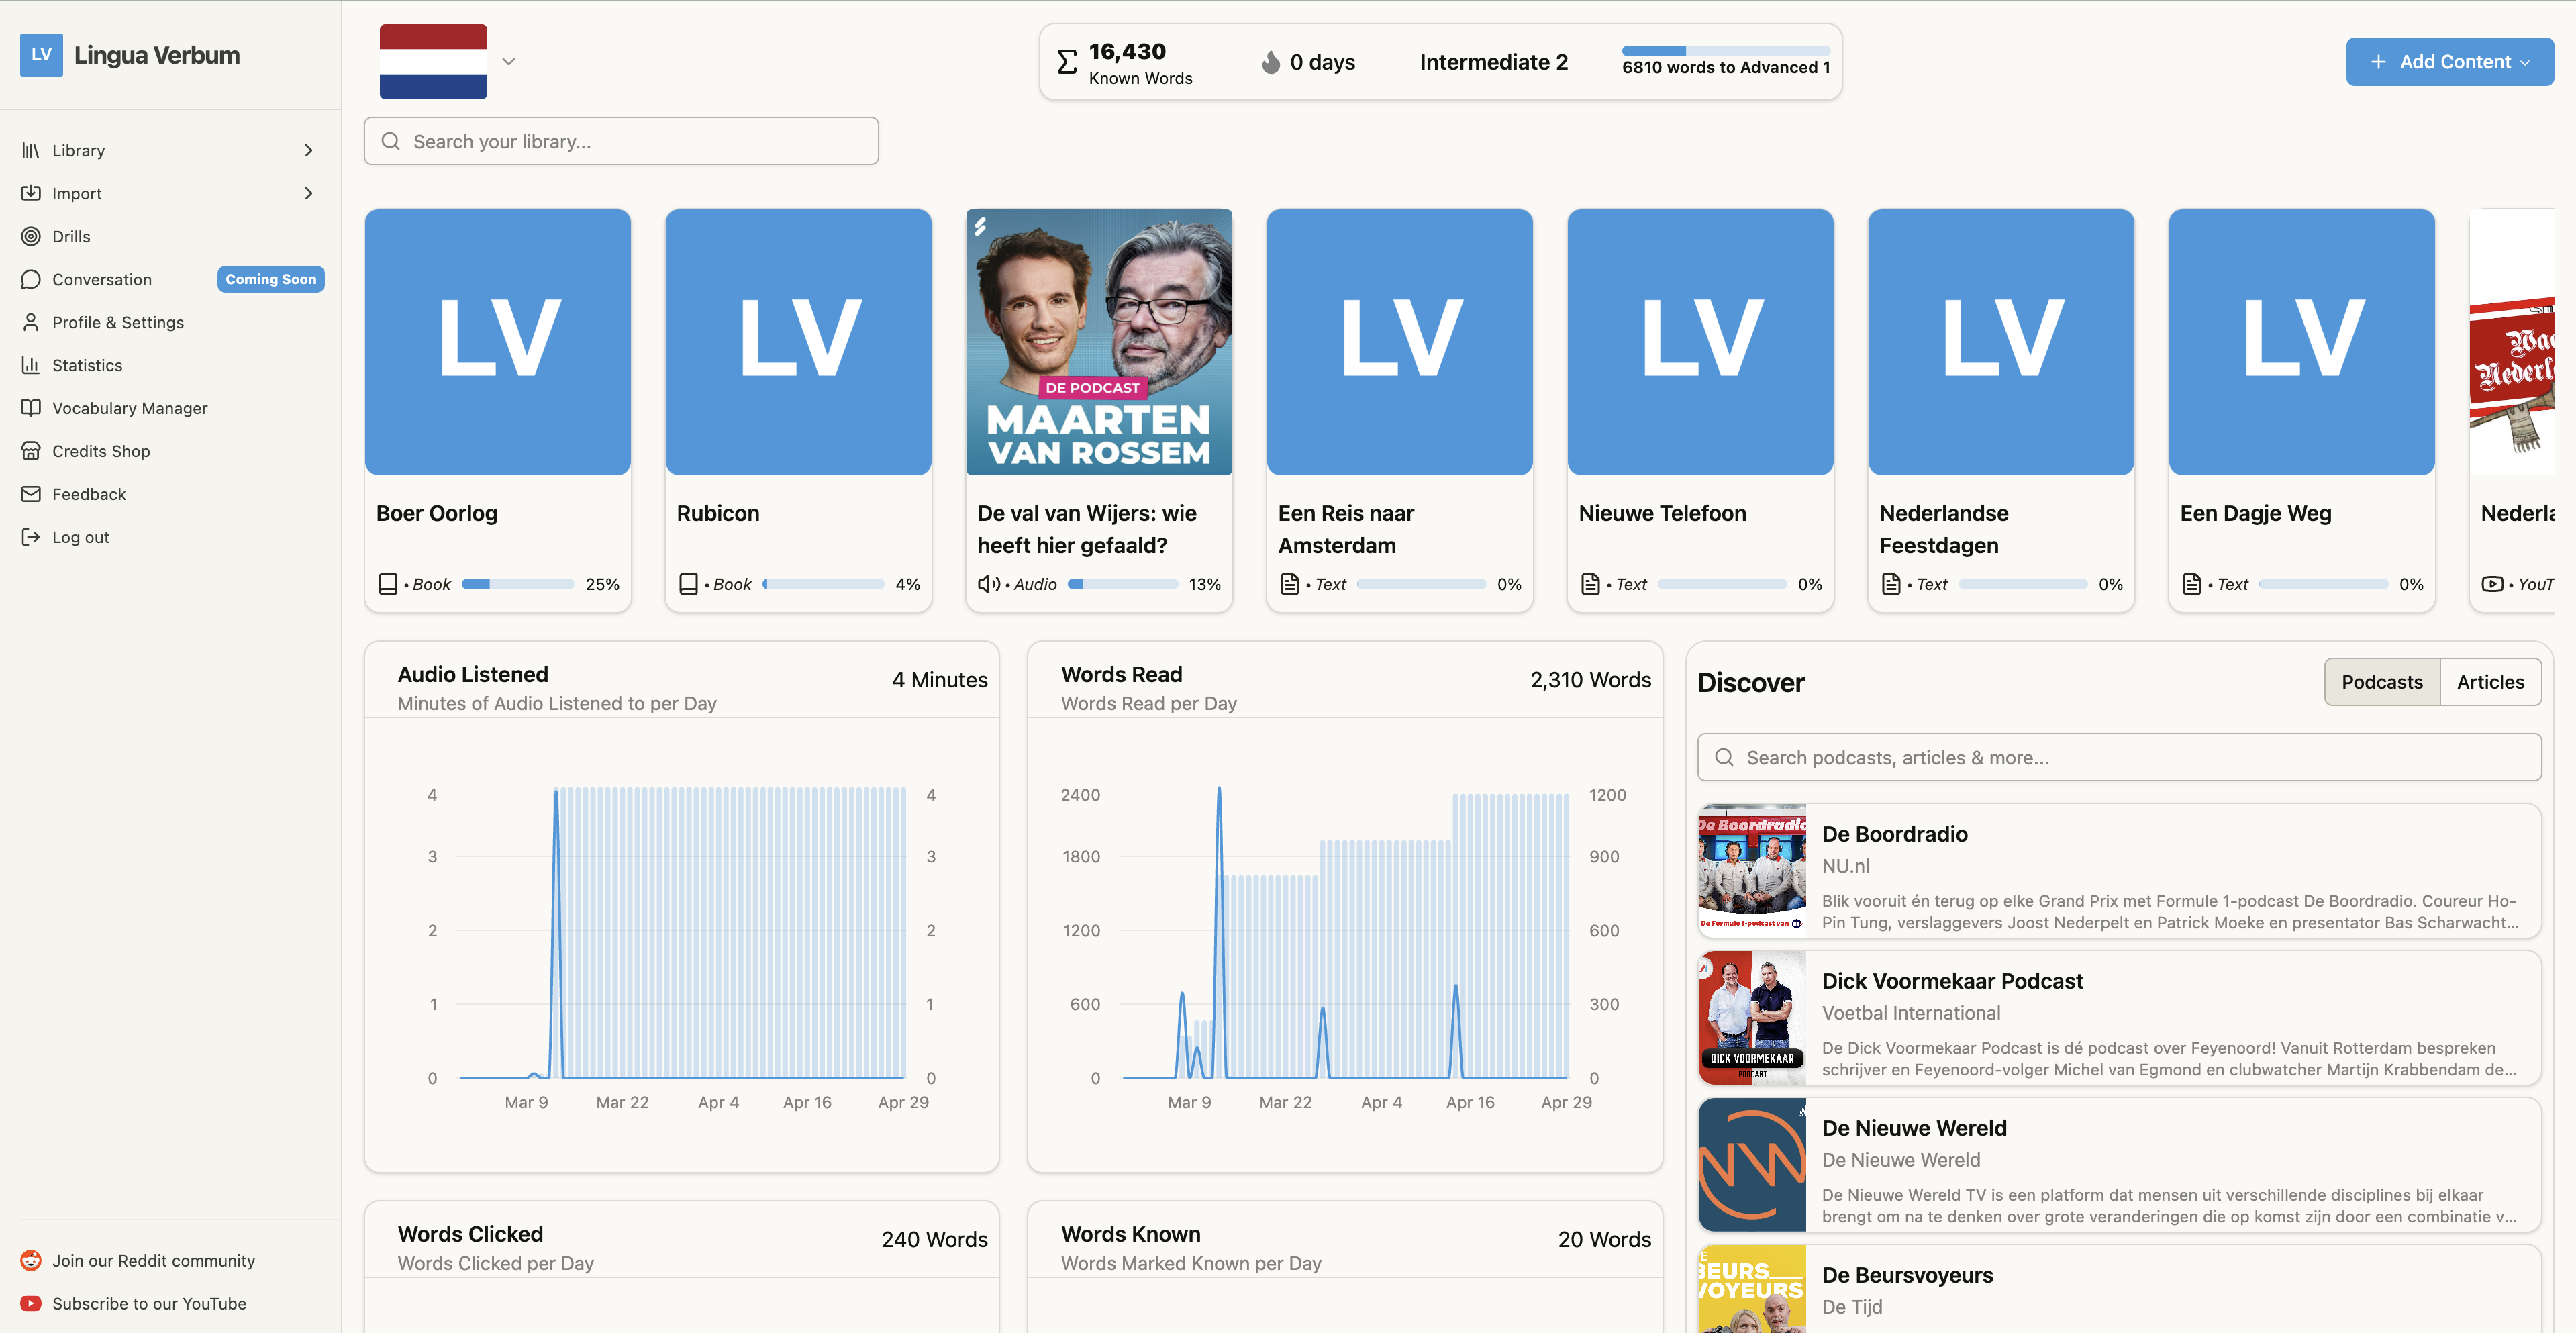The width and height of the screenshot is (2576, 1333).
Task: Switch Discover to Podcasts tab
Action: (x=2381, y=682)
